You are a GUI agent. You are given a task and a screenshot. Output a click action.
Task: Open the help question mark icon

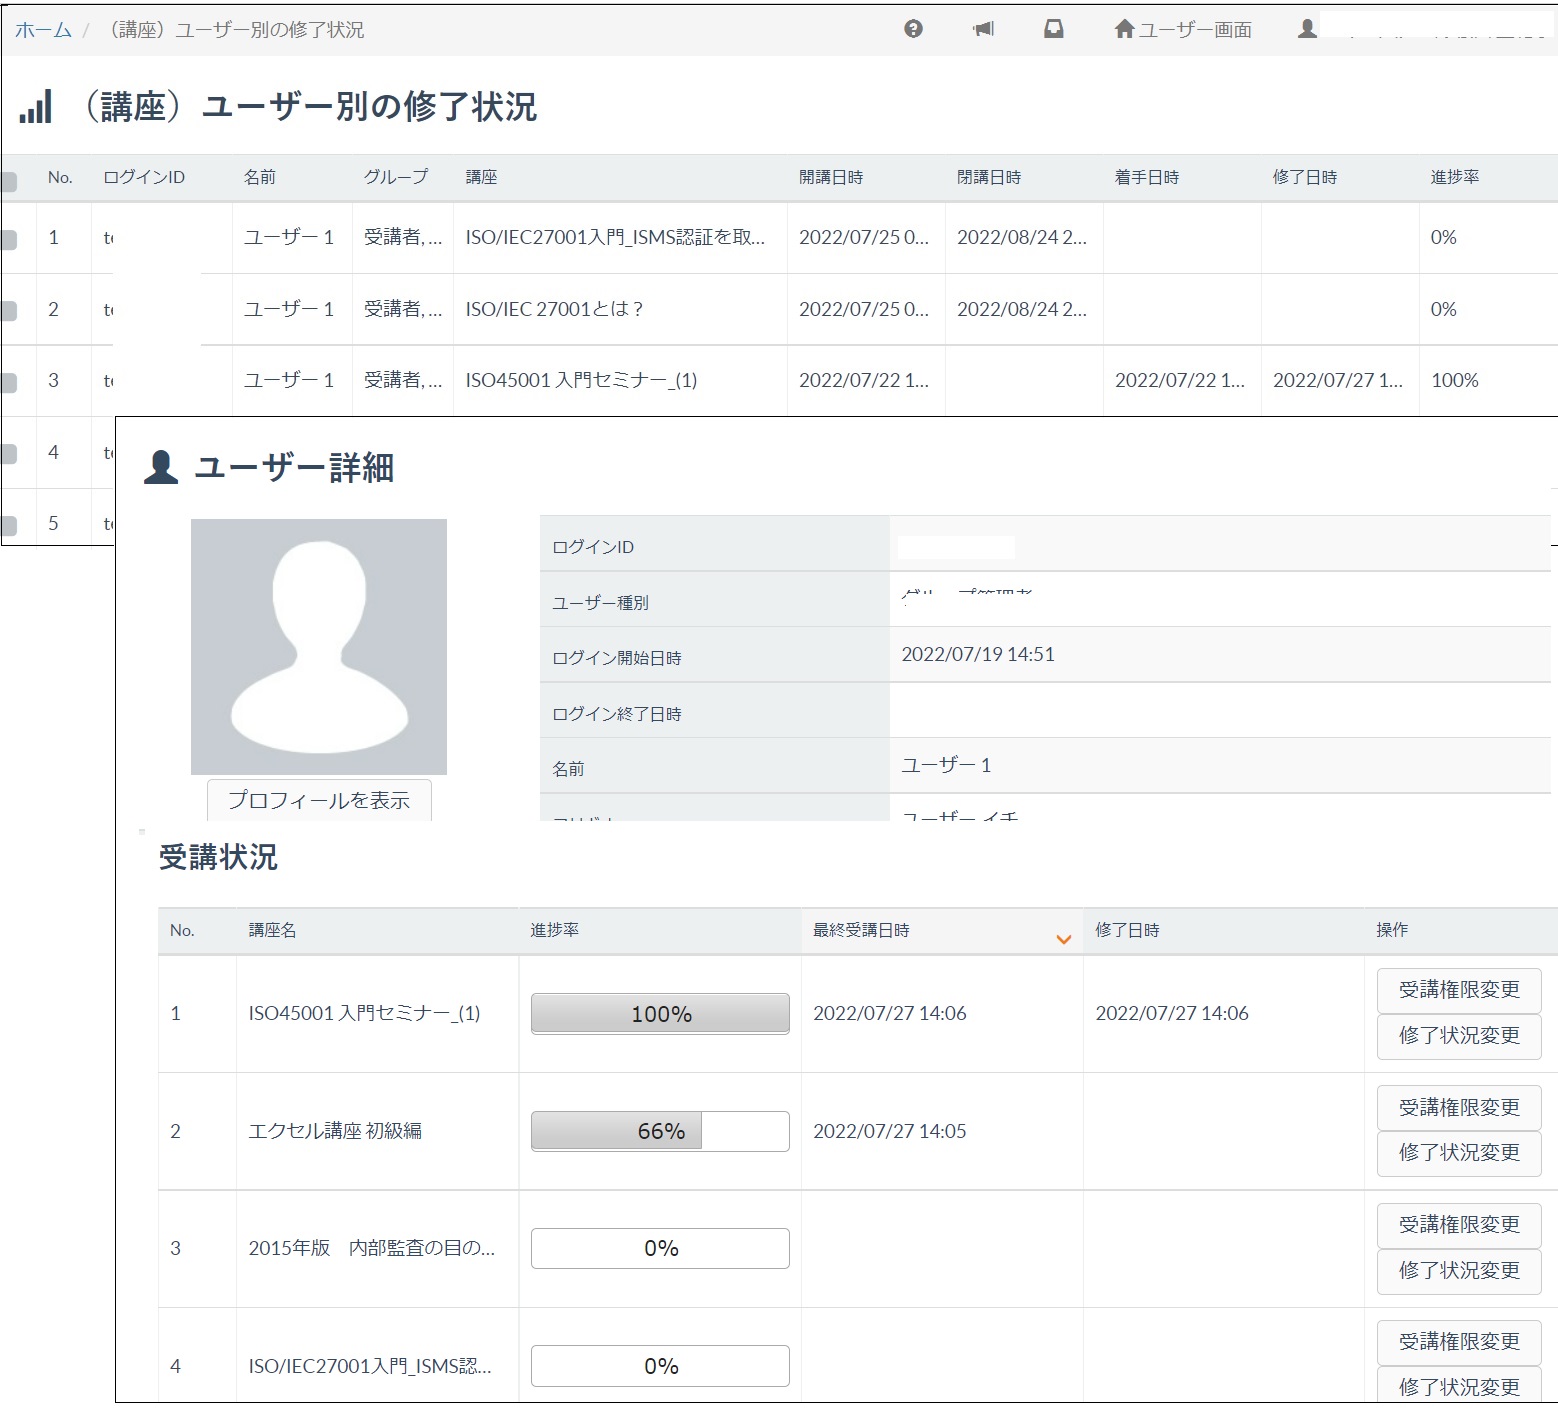(913, 29)
